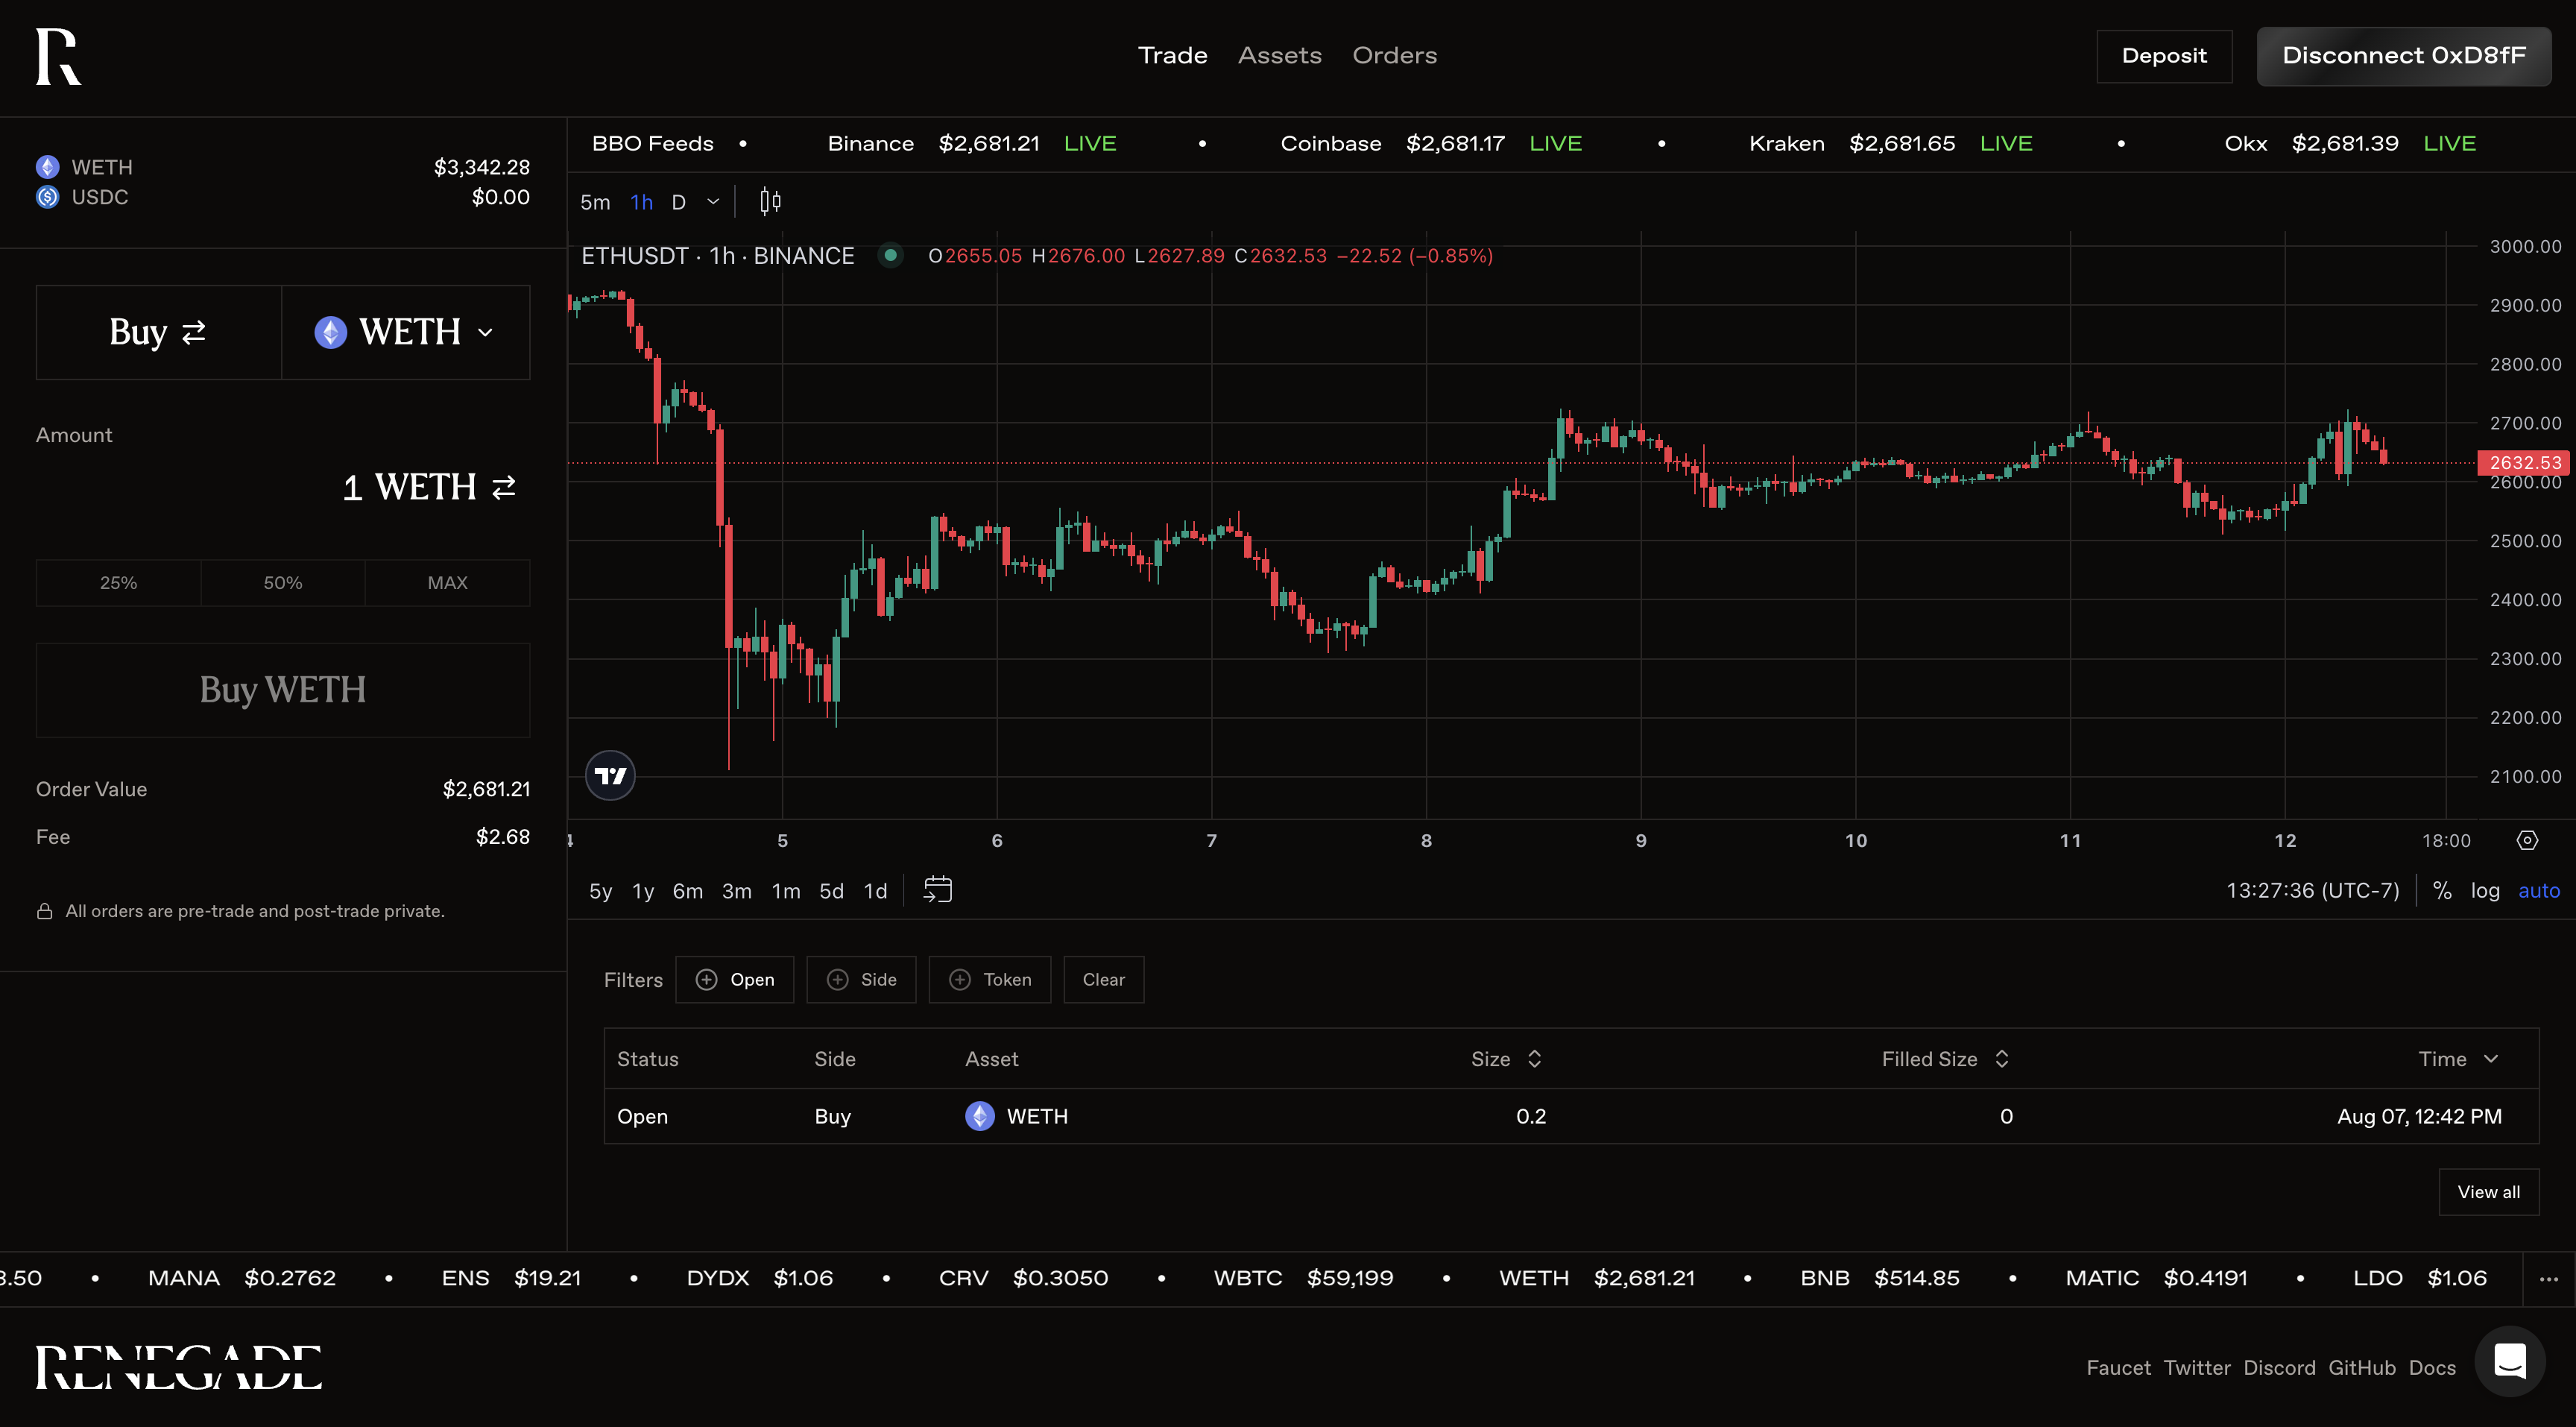Screen dimensions: 2576x1427
Task: Swap amount denomination arrows beside 1 WETH
Action: [504, 487]
